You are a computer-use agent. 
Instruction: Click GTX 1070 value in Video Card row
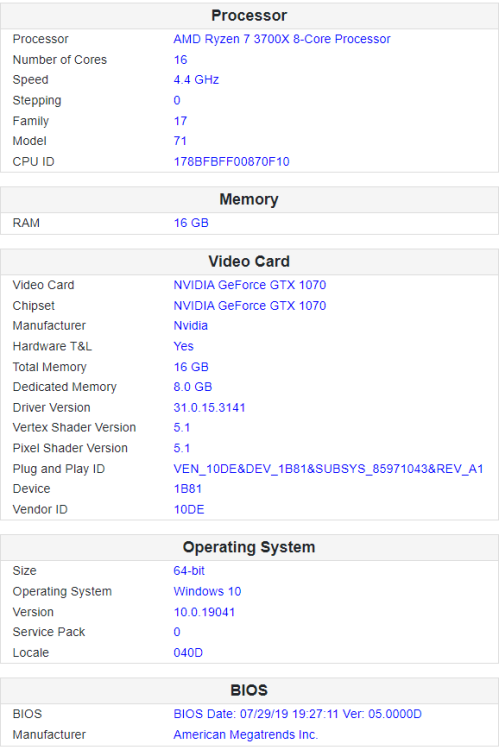tap(250, 285)
